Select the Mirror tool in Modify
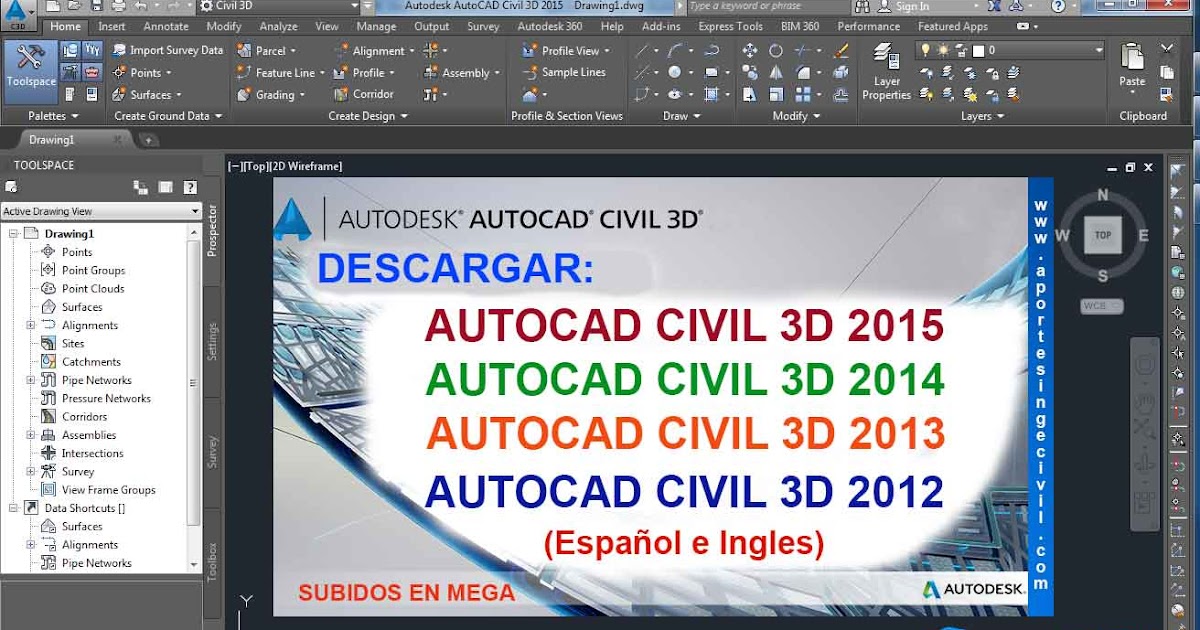1200x630 pixels. point(776,72)
